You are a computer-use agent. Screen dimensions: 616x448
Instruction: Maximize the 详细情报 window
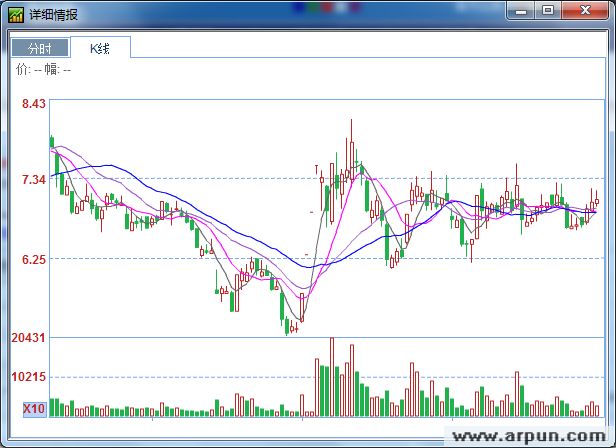pos(547,10)
